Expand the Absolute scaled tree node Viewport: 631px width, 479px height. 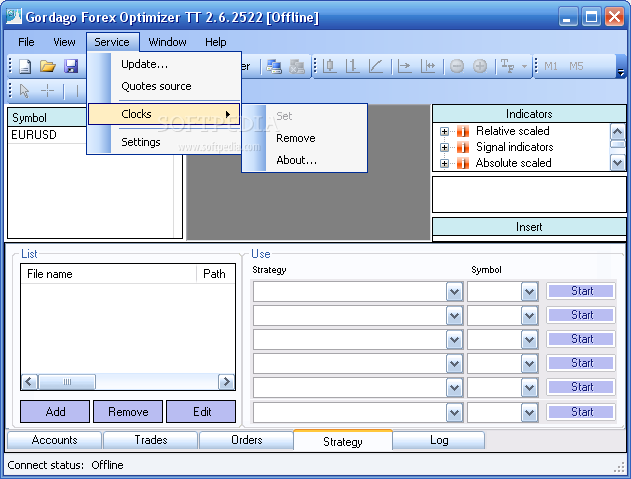444,163
